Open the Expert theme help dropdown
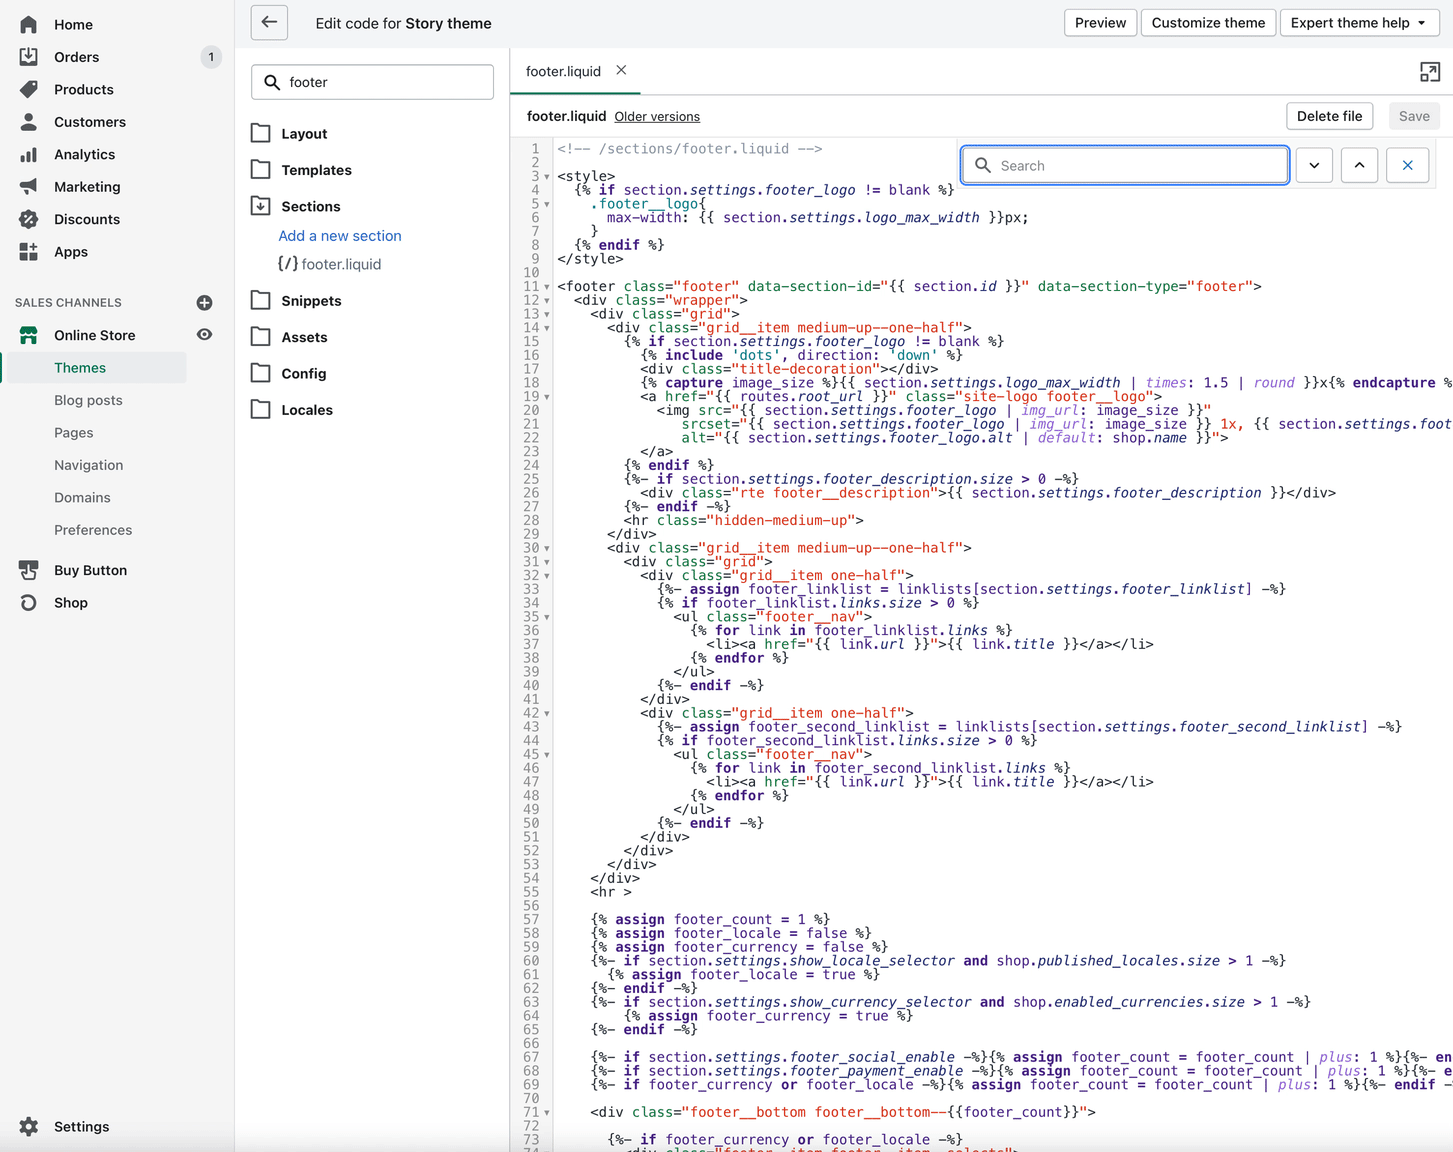Screen dimensions: 1453x1152 [x=1358, y=23]
